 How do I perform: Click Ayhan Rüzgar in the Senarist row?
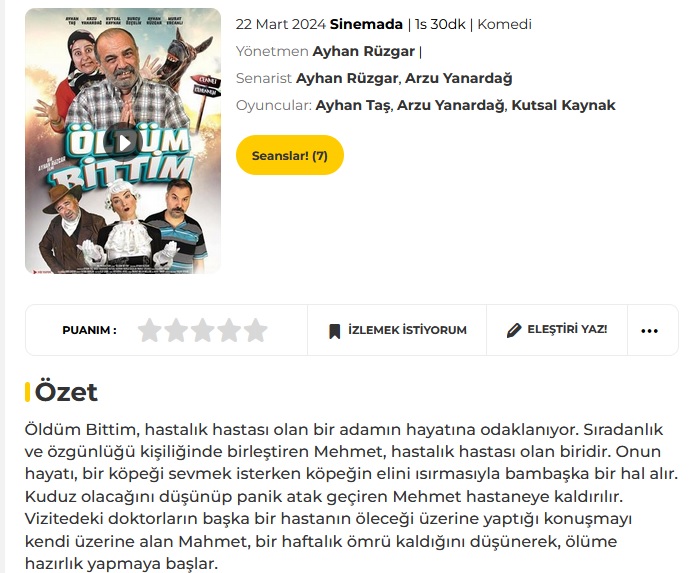coord(347,79)
